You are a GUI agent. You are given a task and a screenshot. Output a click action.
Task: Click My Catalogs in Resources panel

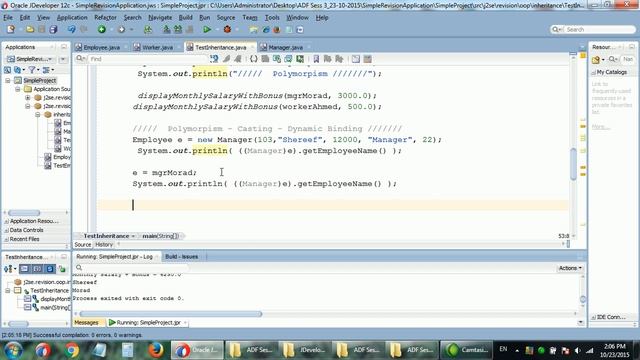point(611,72)
